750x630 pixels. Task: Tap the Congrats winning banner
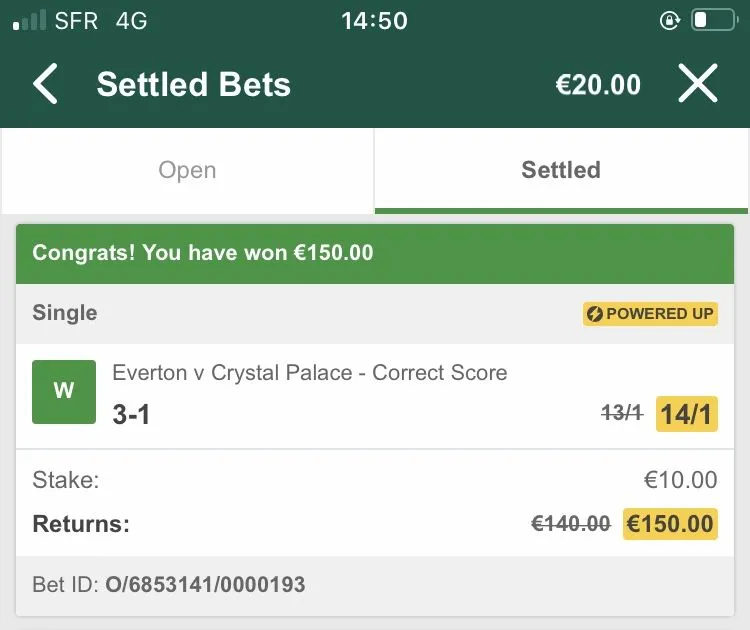[375, 253]
